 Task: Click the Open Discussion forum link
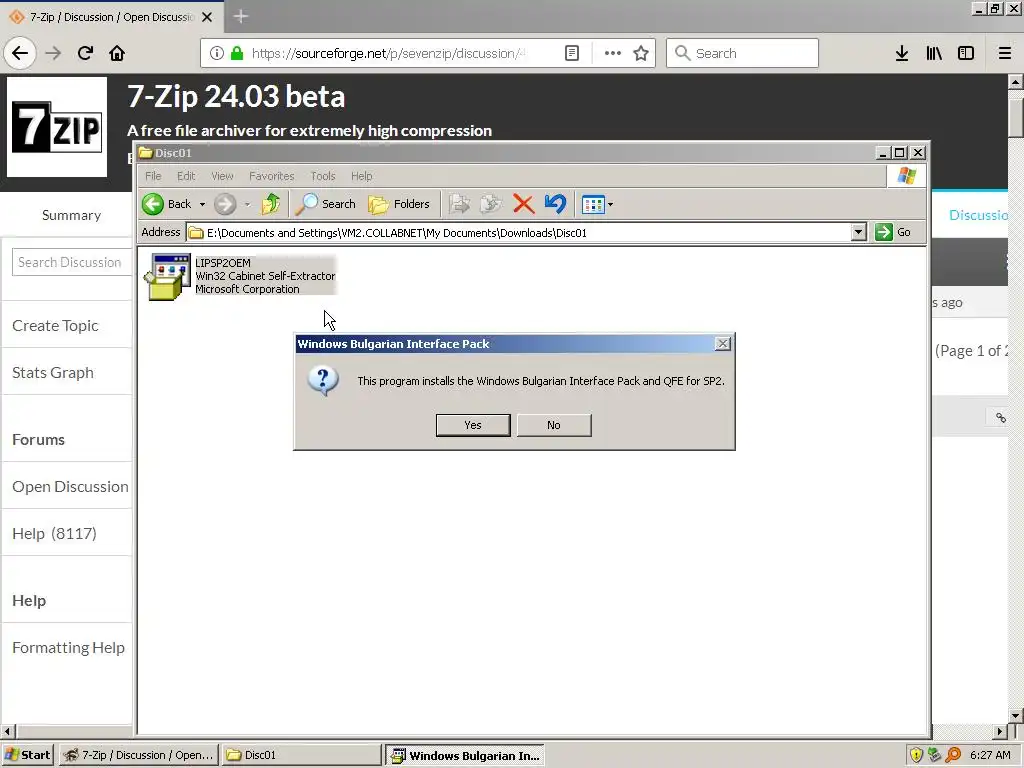pos(70,487)
